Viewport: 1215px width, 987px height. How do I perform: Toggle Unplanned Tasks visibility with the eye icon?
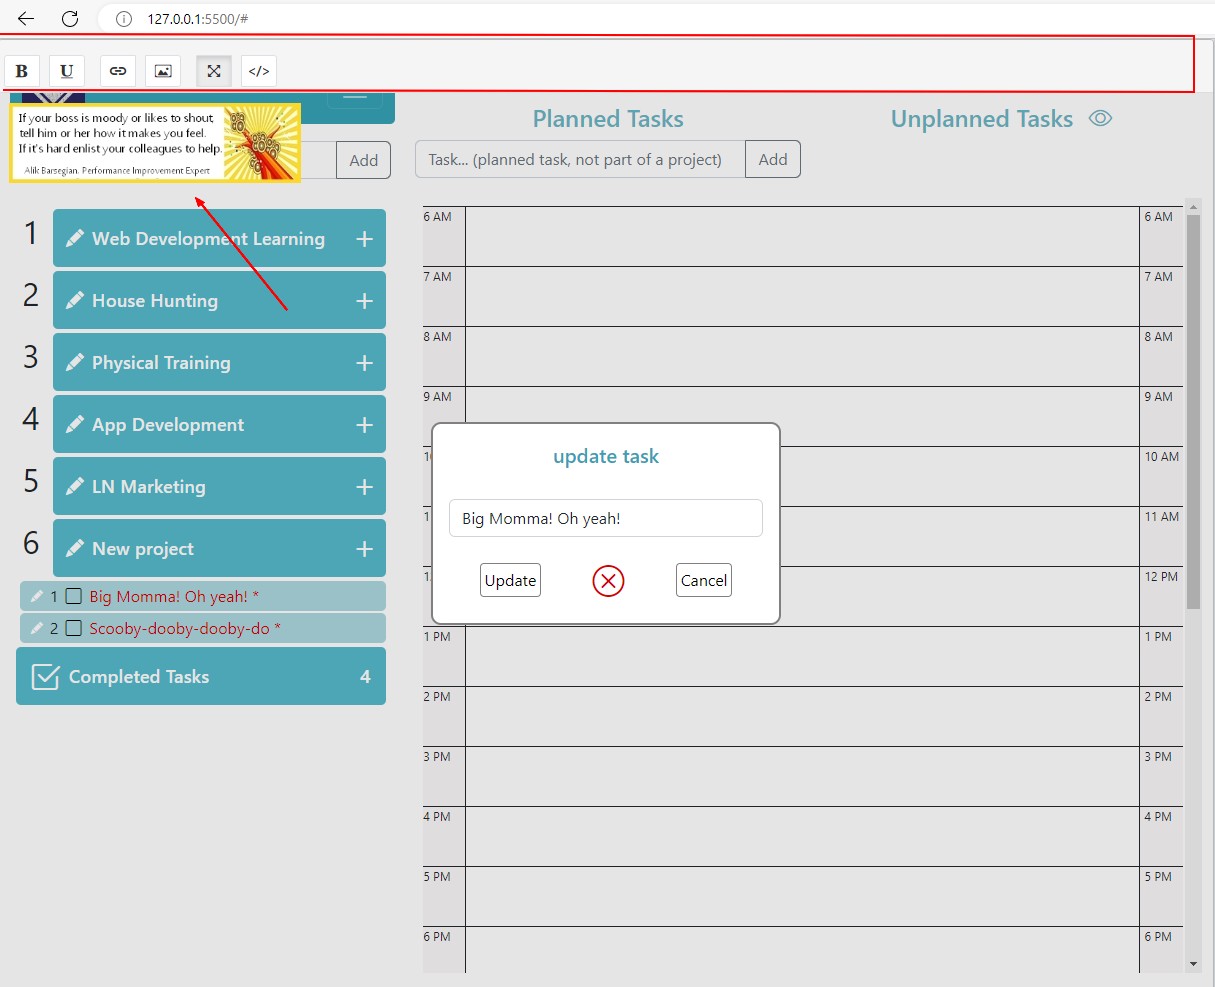pyautogui.click(x=1100, y=118)
